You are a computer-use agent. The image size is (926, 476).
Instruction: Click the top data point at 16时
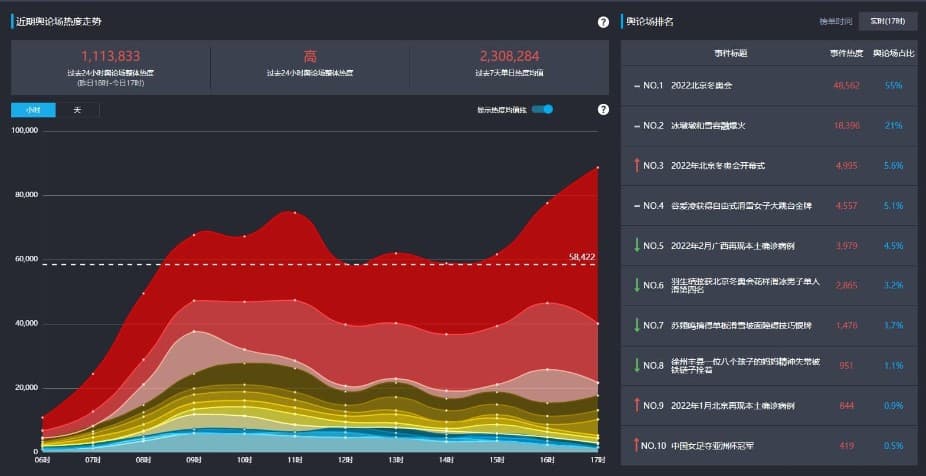point(547,203)
